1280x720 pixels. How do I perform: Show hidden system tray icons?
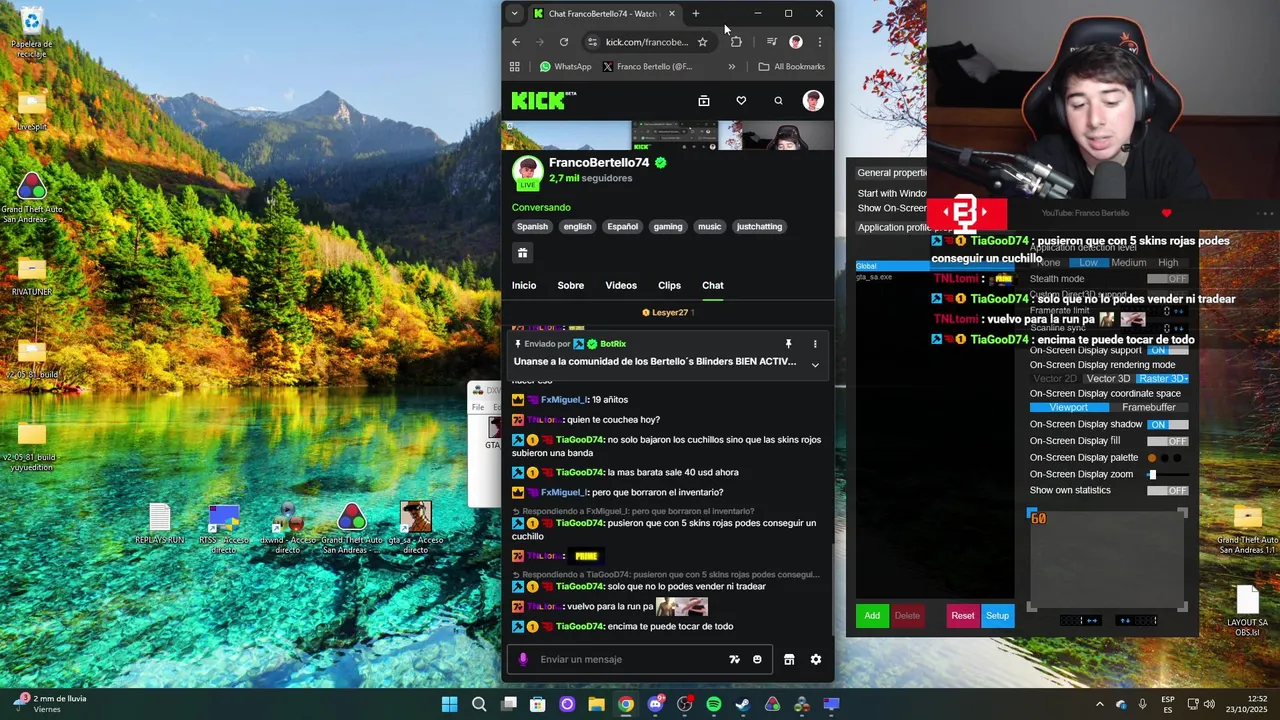(x=1100, y=705)
